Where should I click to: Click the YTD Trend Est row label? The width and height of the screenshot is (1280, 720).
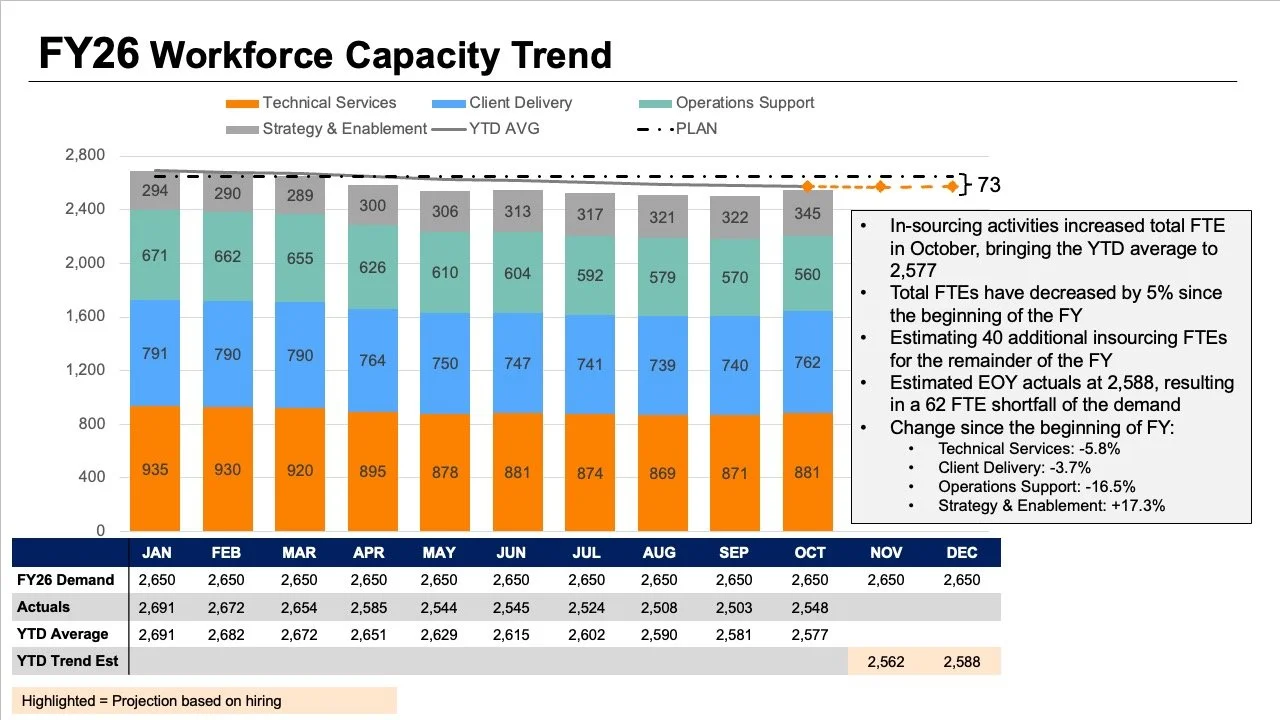(x=66, y=661)
